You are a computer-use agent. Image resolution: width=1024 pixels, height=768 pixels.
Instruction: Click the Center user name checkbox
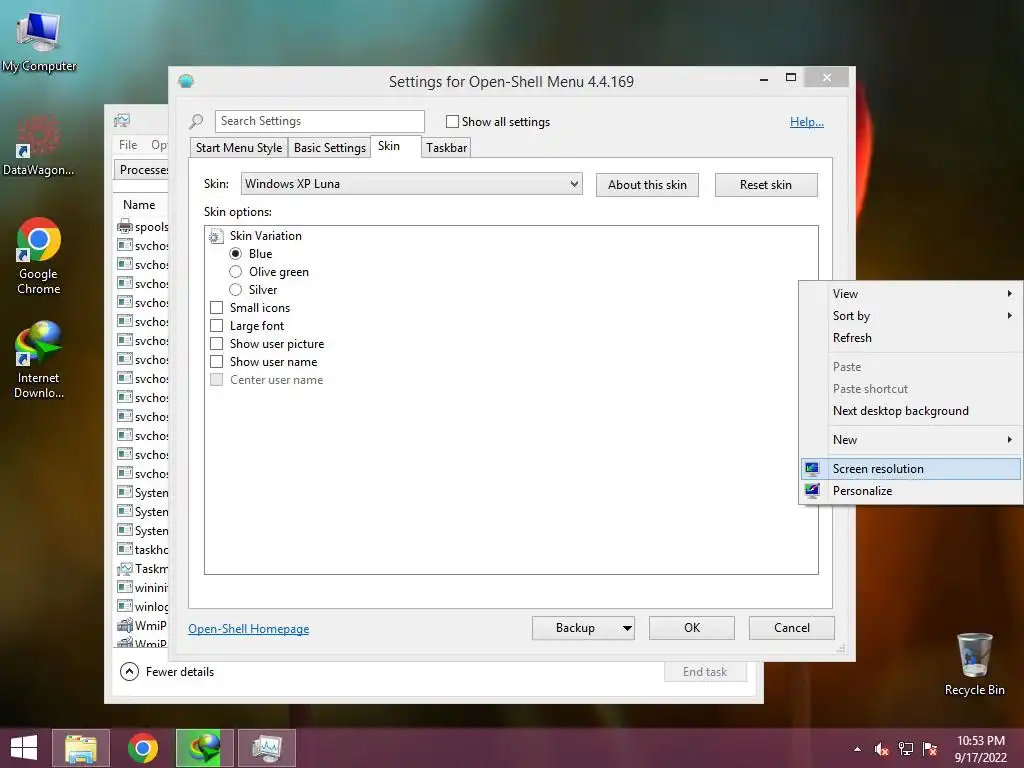tap(216, 379)
